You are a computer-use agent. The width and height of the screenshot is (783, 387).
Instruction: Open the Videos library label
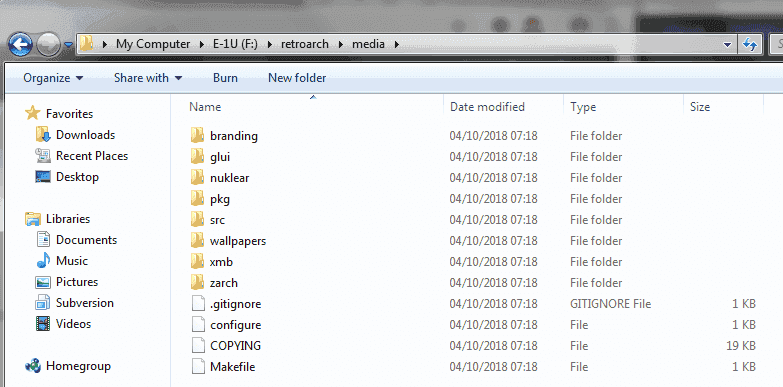(x=73, y=324)
